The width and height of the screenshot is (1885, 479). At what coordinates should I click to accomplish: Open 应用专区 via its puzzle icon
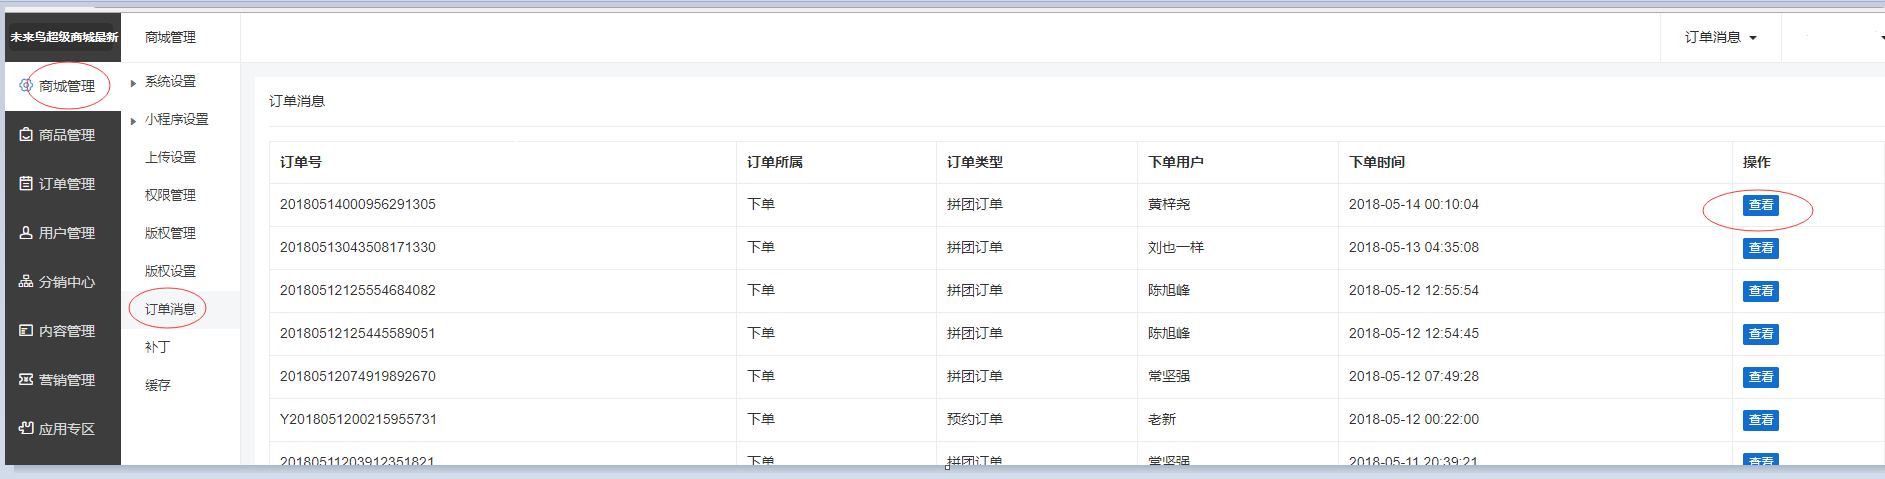click(x=26, y=429)
